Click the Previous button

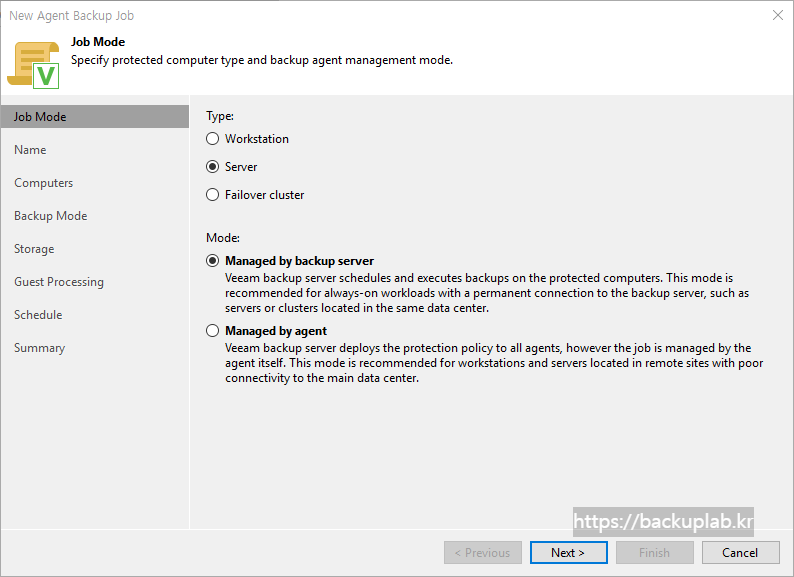[483, 552]
